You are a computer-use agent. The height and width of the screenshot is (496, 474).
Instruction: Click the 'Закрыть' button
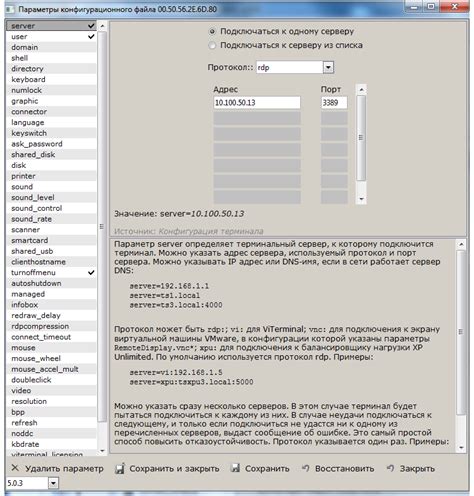411,469
